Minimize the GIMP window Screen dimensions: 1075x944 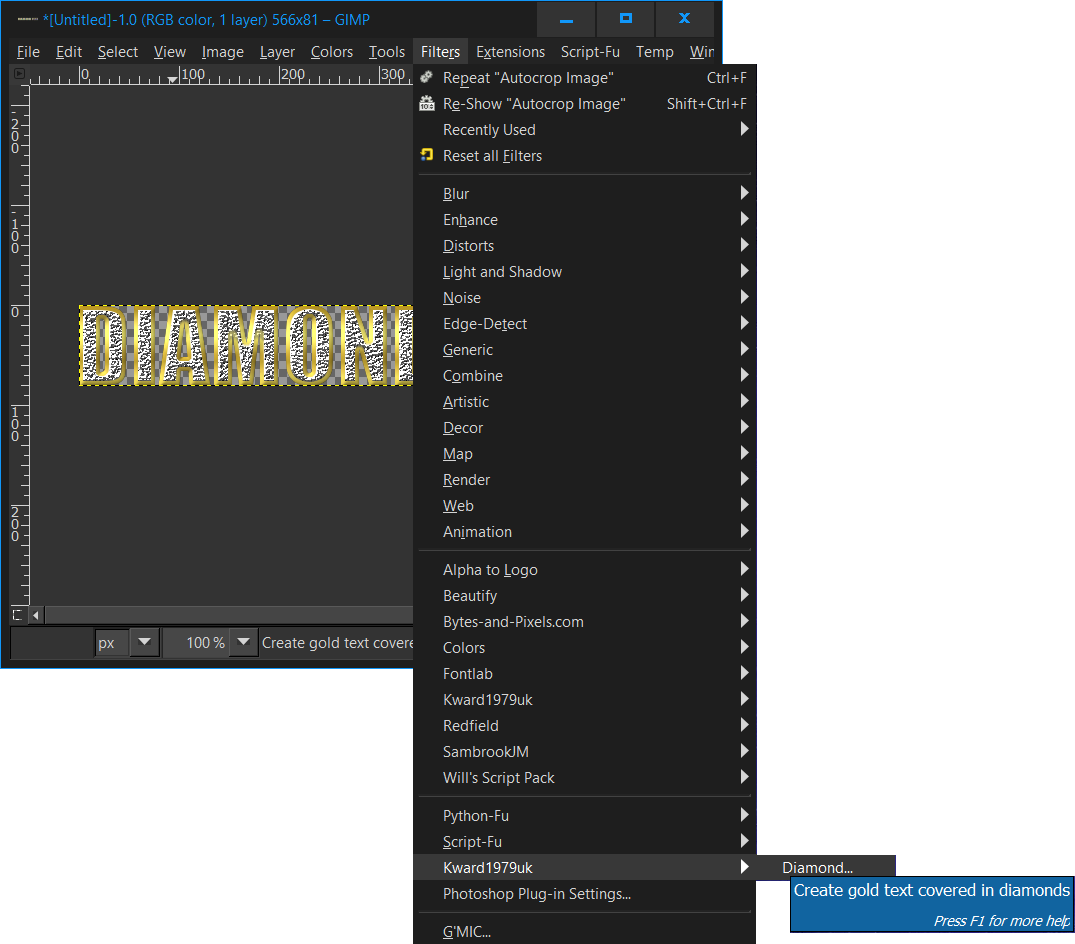(566, 19)
